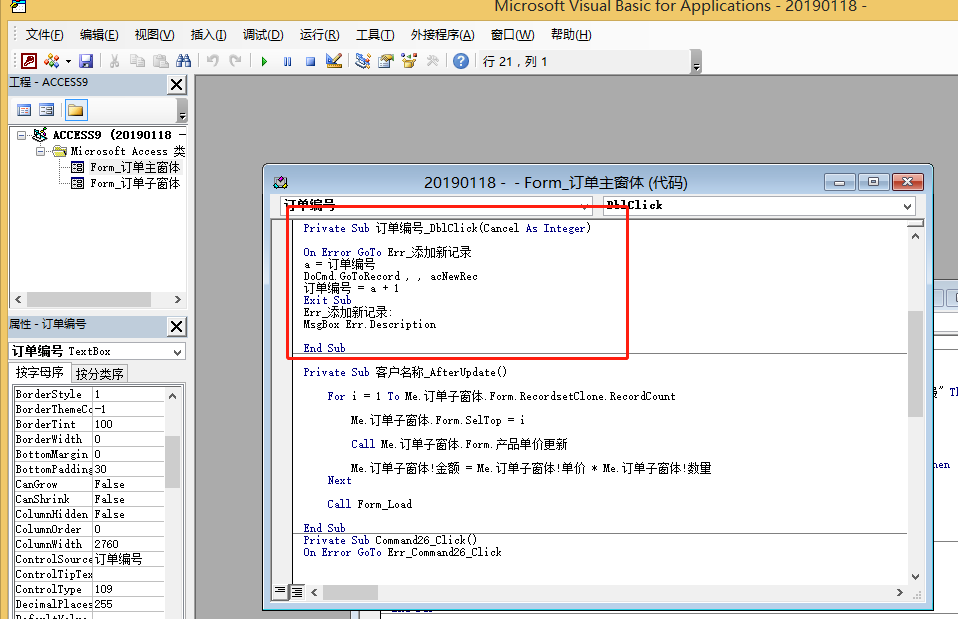Image resolution: width=958 pixels, height=619 pixels.
Task: Select the ColumnWidth value 2760
Action: 129,544
